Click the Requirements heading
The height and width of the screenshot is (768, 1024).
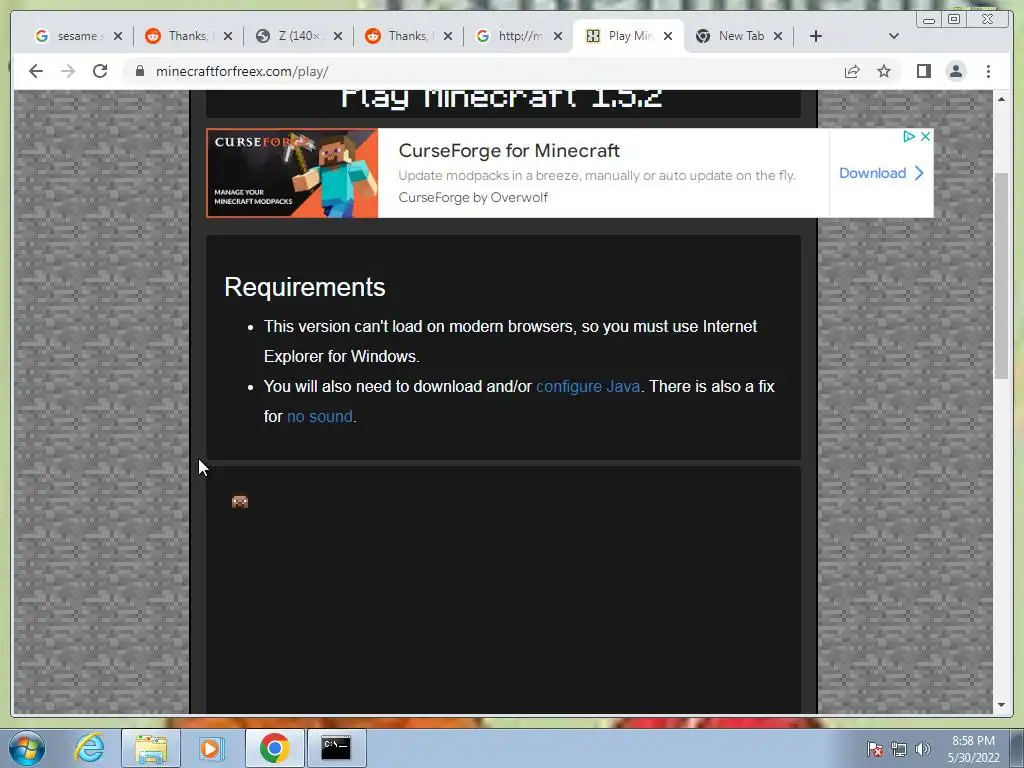304,287
